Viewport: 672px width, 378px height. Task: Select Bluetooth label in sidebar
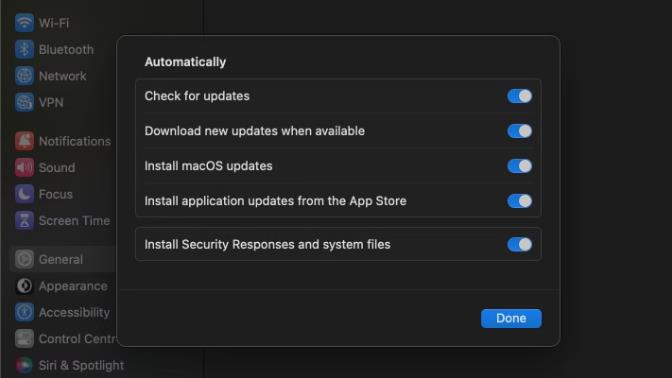(x=66, y=50)
